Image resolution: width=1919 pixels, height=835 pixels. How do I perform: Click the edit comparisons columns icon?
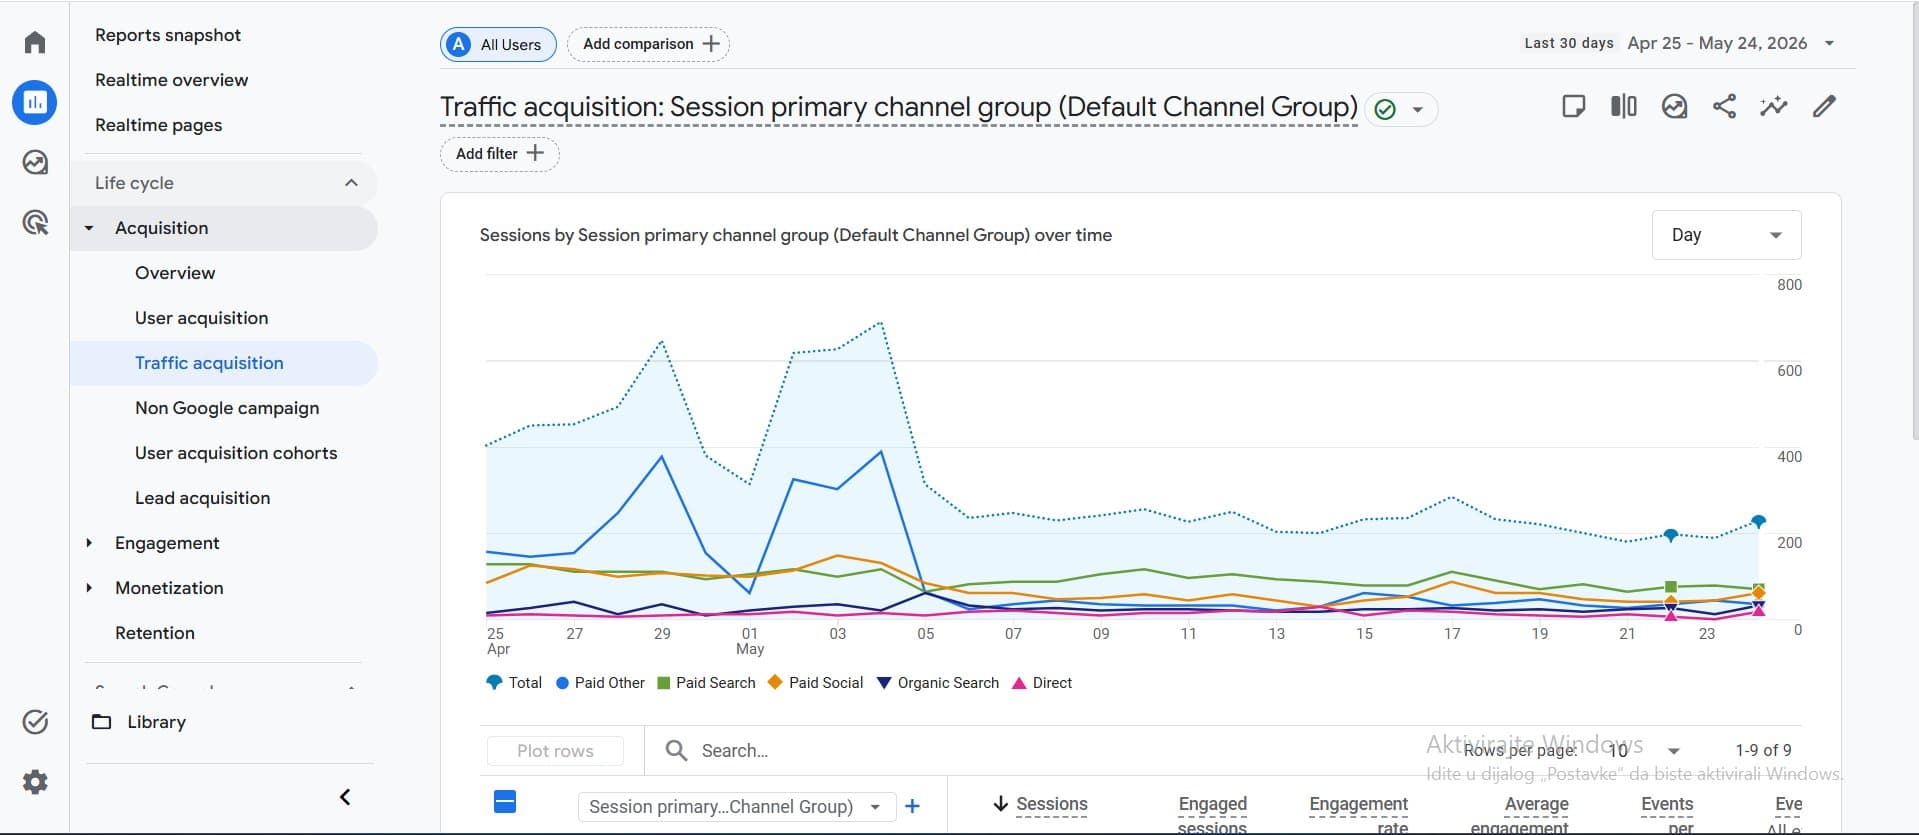1624,106
